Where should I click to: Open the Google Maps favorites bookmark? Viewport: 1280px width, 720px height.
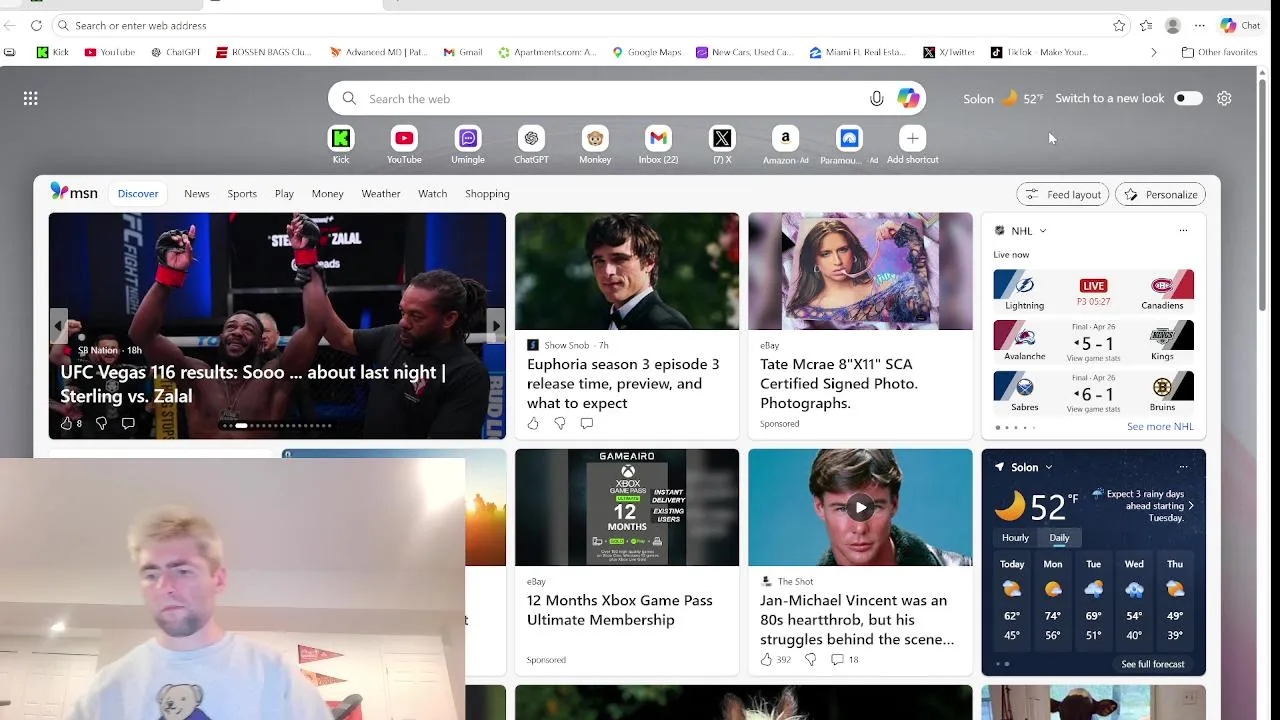(x=646, y=52)
